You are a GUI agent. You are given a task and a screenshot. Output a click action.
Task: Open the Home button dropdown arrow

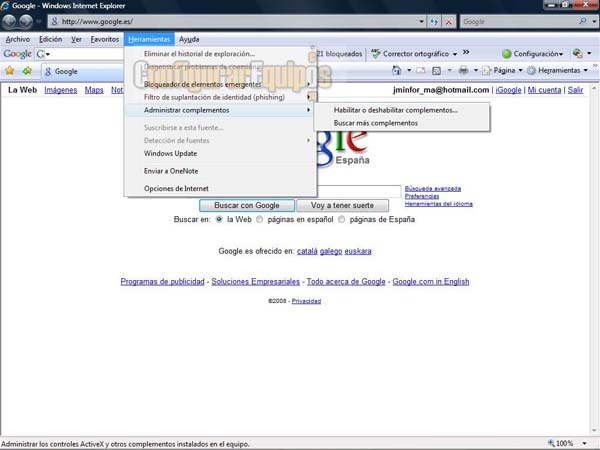409,70
